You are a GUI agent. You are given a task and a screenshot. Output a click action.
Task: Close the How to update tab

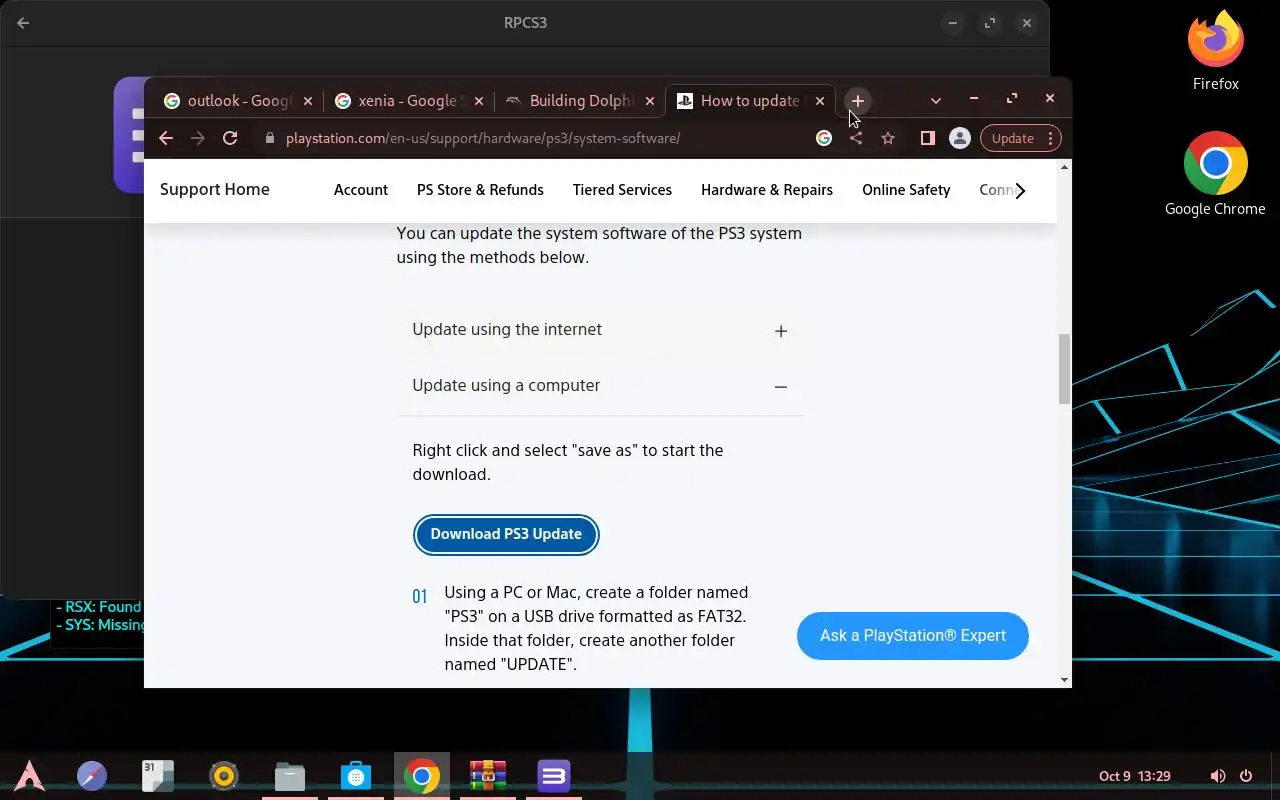[x=820, y=101]
